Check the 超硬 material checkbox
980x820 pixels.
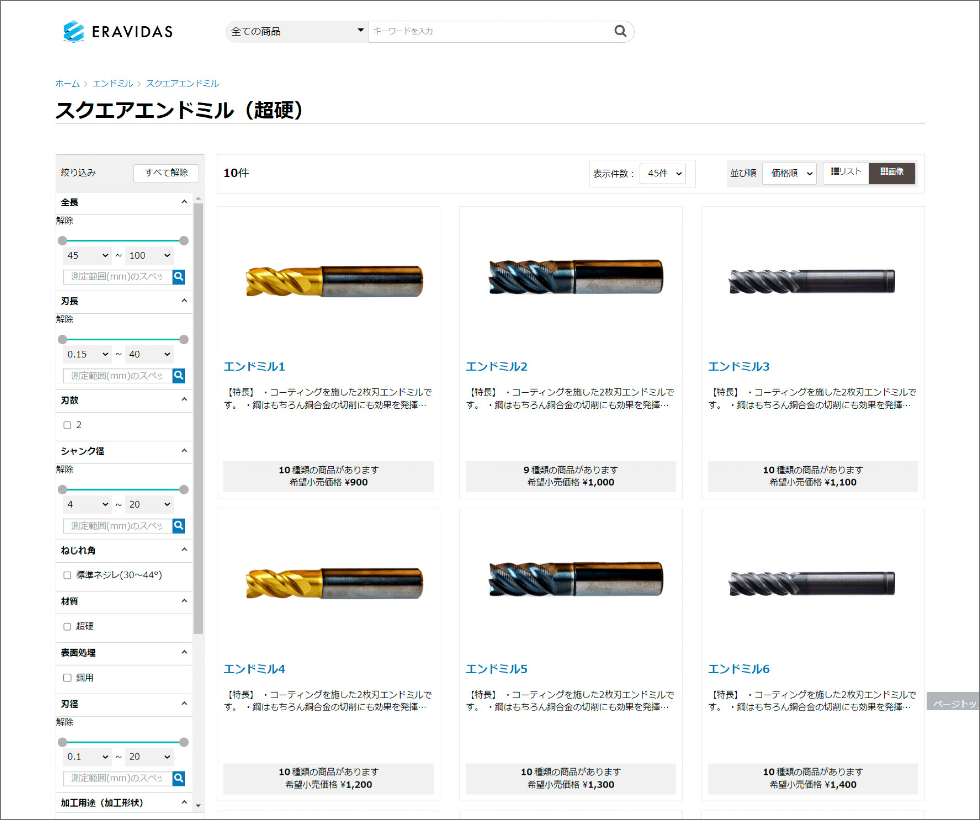(68, 626)
